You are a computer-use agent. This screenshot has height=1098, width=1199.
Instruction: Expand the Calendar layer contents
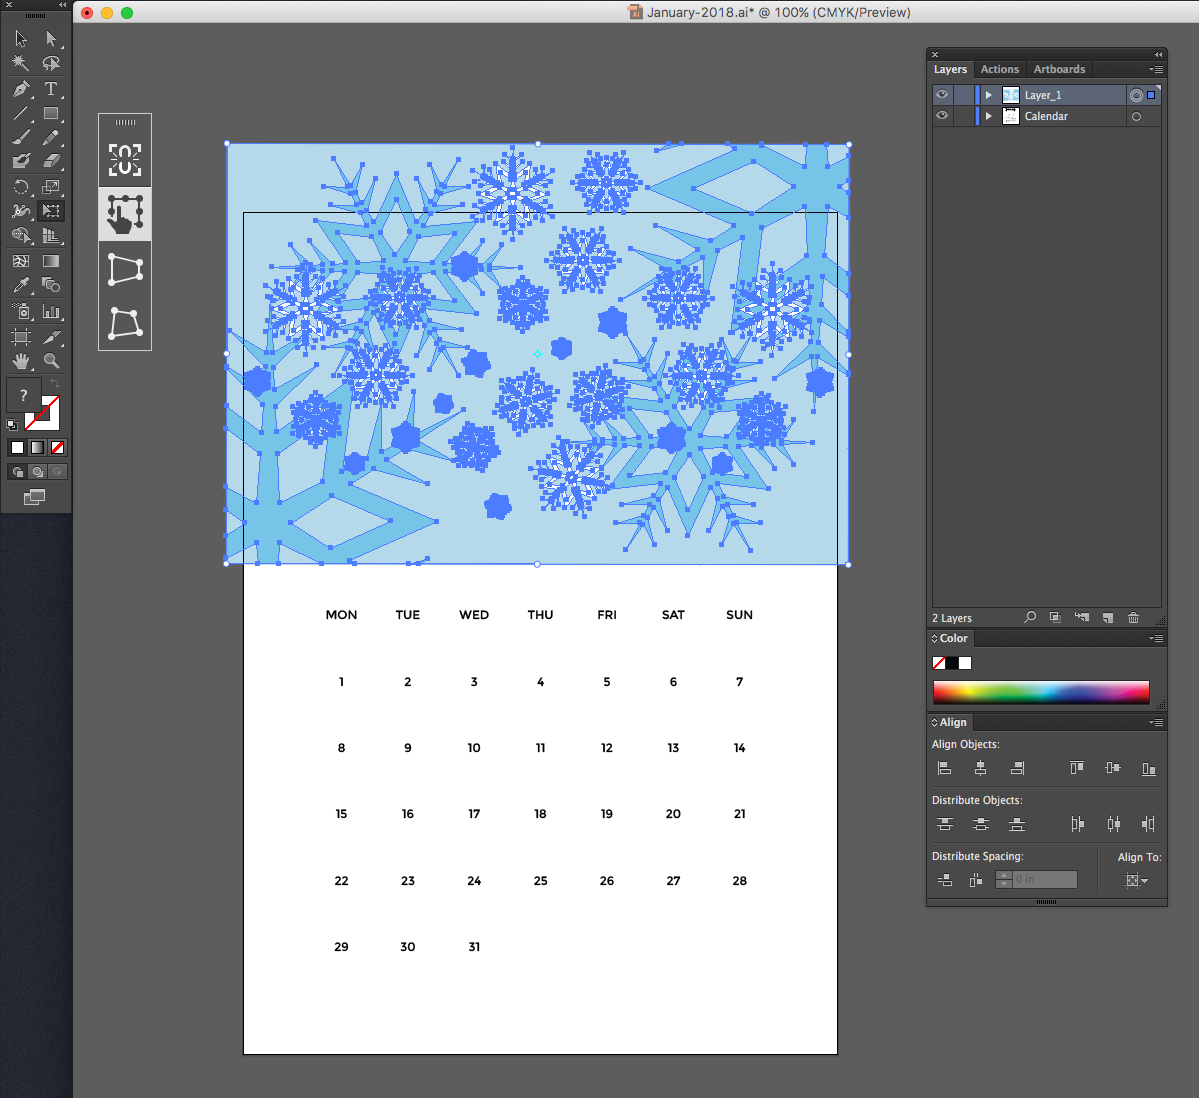(x=988, y=115)
